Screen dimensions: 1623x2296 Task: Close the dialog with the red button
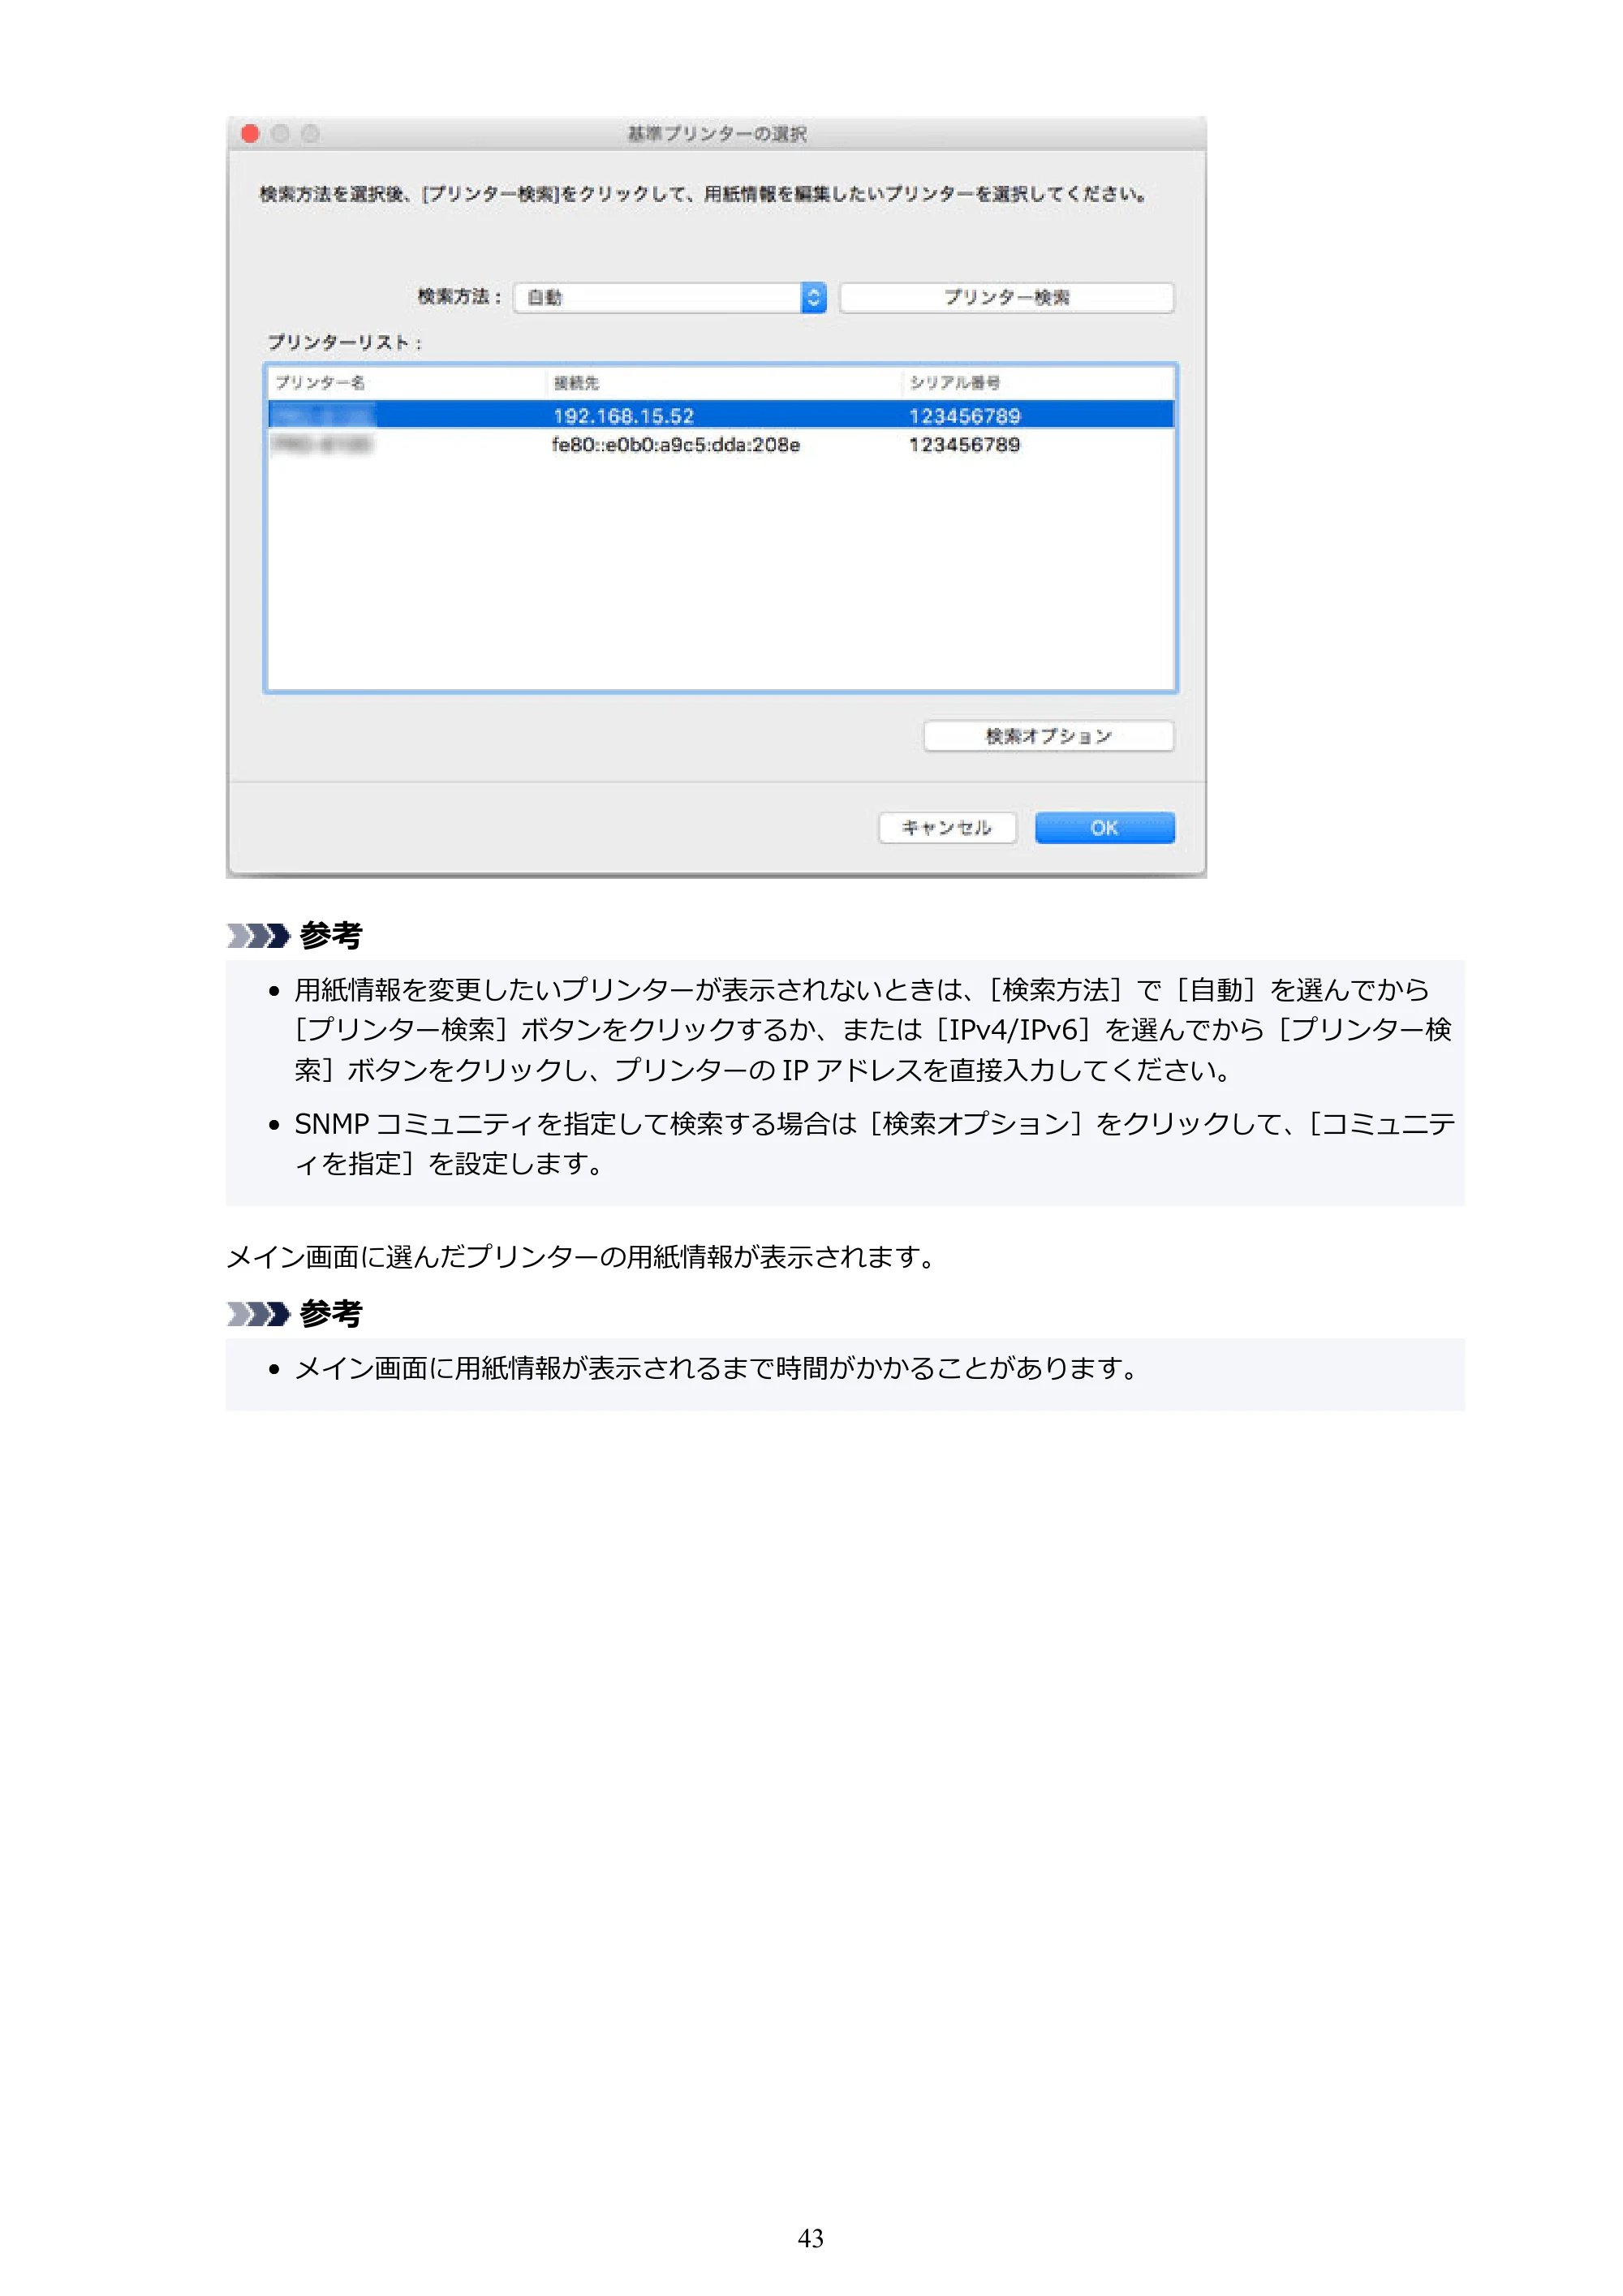tap(251, 133)
